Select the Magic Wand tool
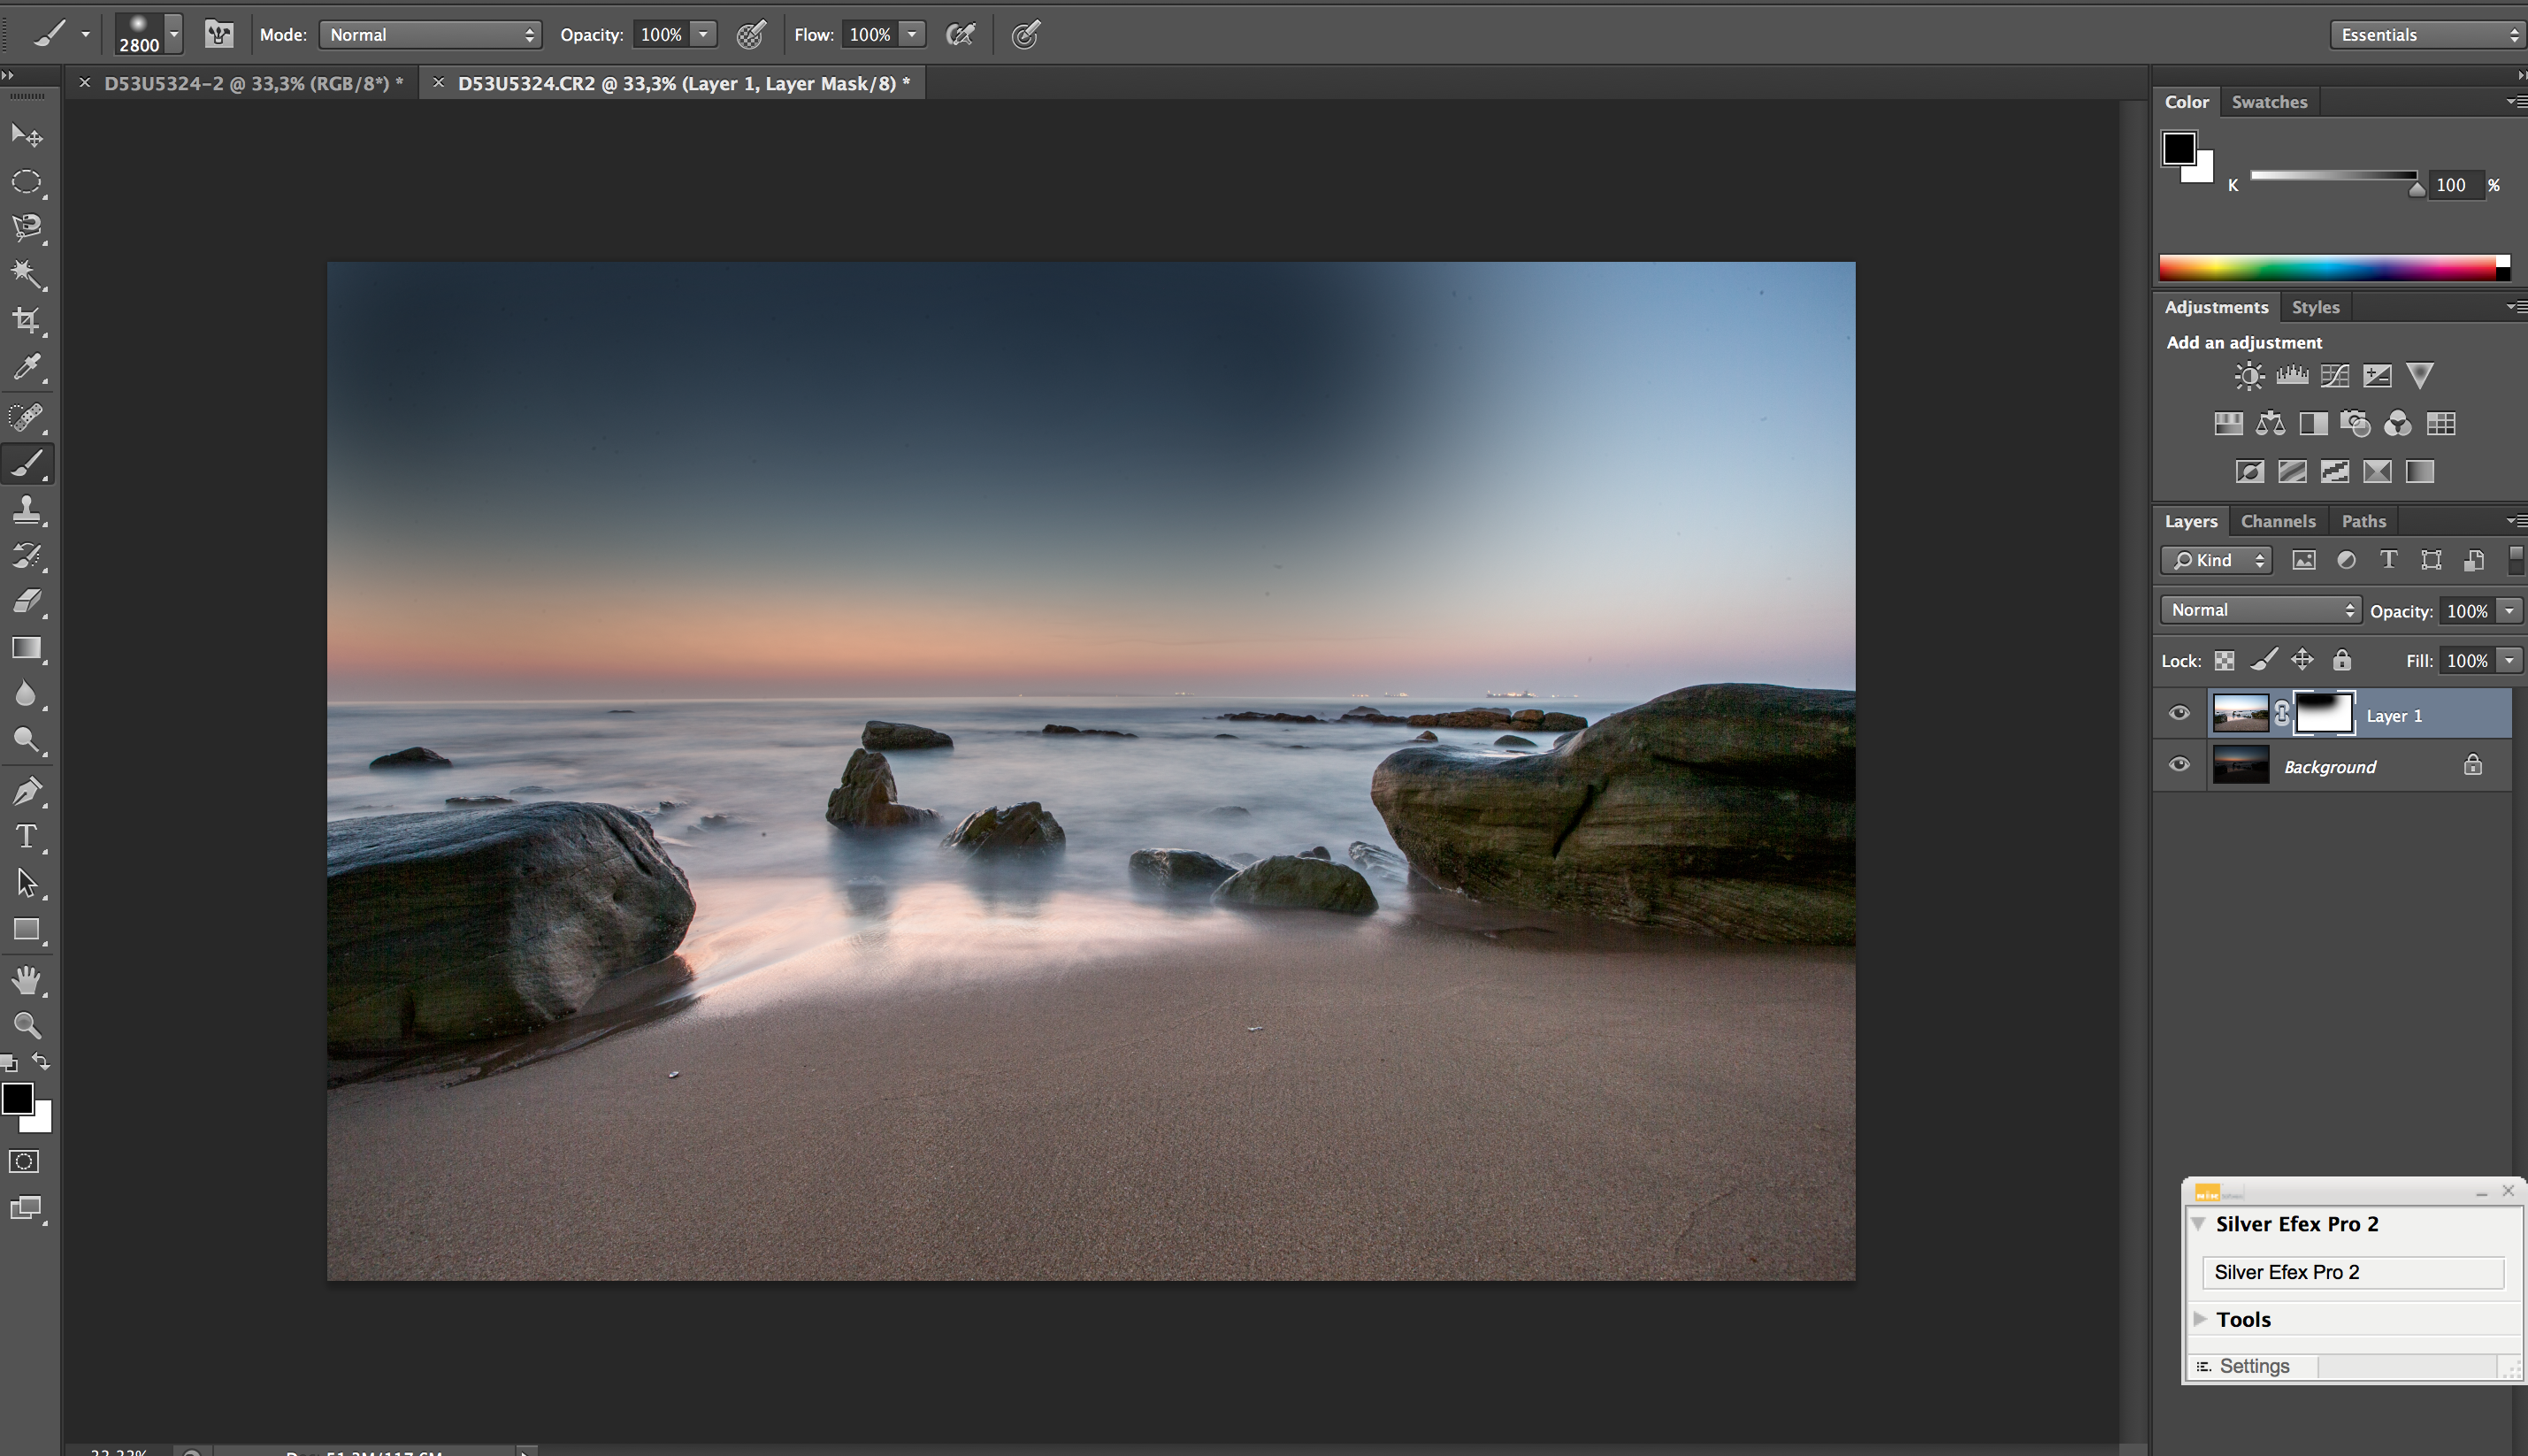The image size is (2528, 1456). (x=27, y=274)
